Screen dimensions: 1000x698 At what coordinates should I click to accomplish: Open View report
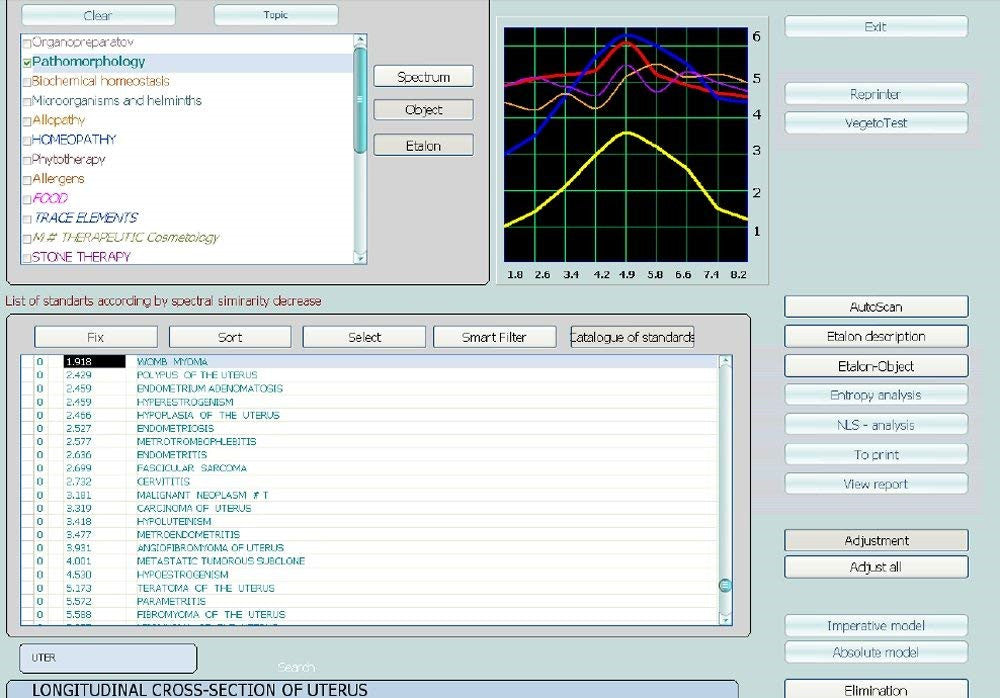click(875, 484)
